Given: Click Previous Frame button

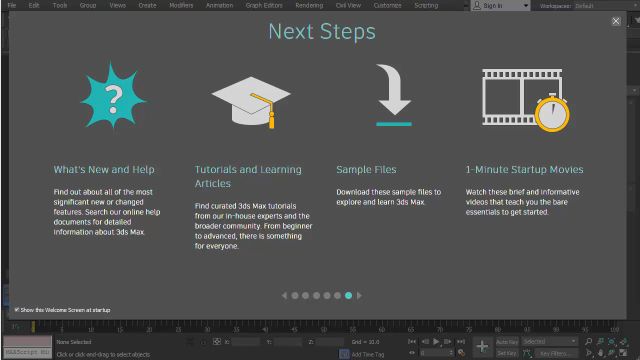Looking at the screenshot, I should [425, 341].
